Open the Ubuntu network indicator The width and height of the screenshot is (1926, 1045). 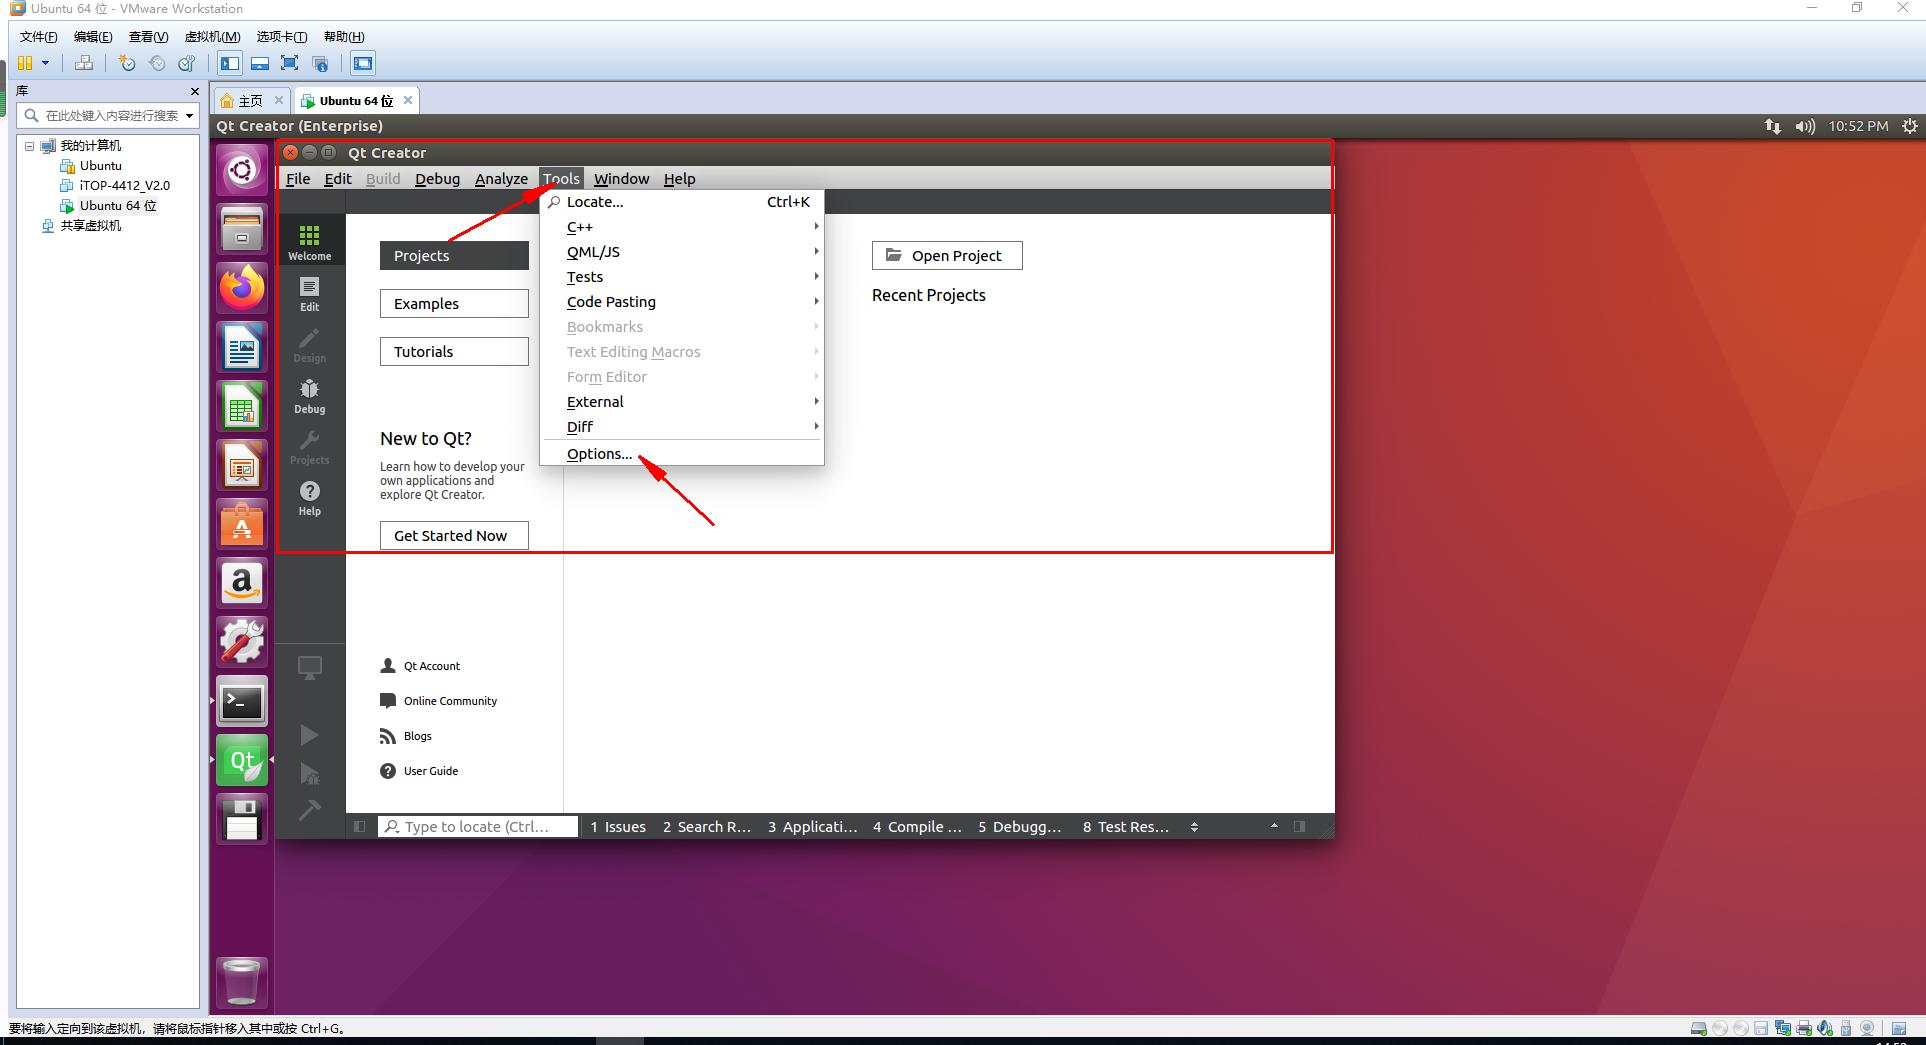[1773, 126]
